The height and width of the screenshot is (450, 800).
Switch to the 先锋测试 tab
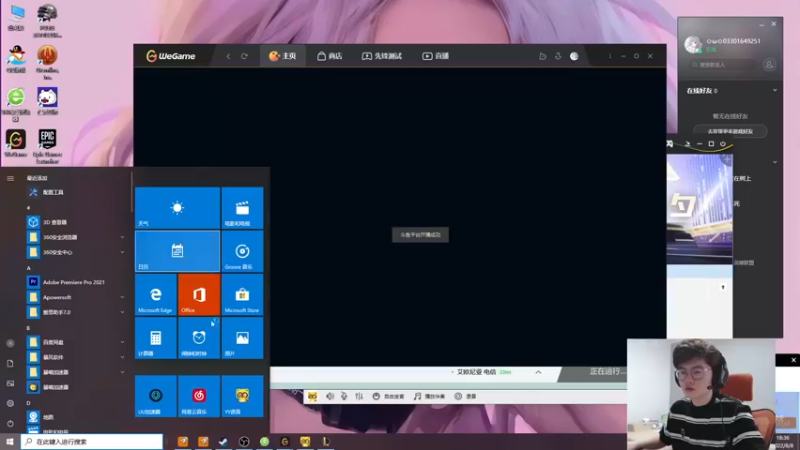[382, 56]
